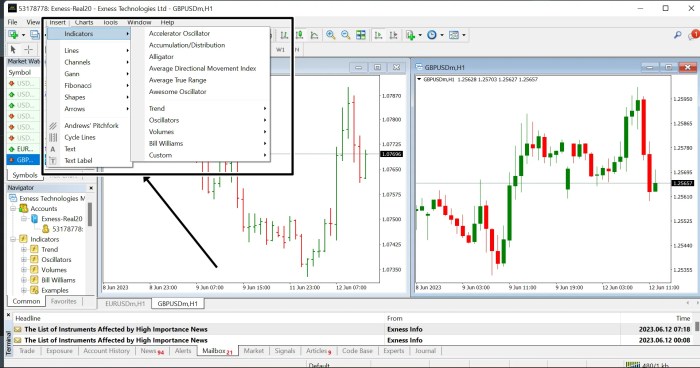Screen dimensions: 700x368
Task: Select Accelerator Oscillator indicator
Action: click(x=179, y=33)
